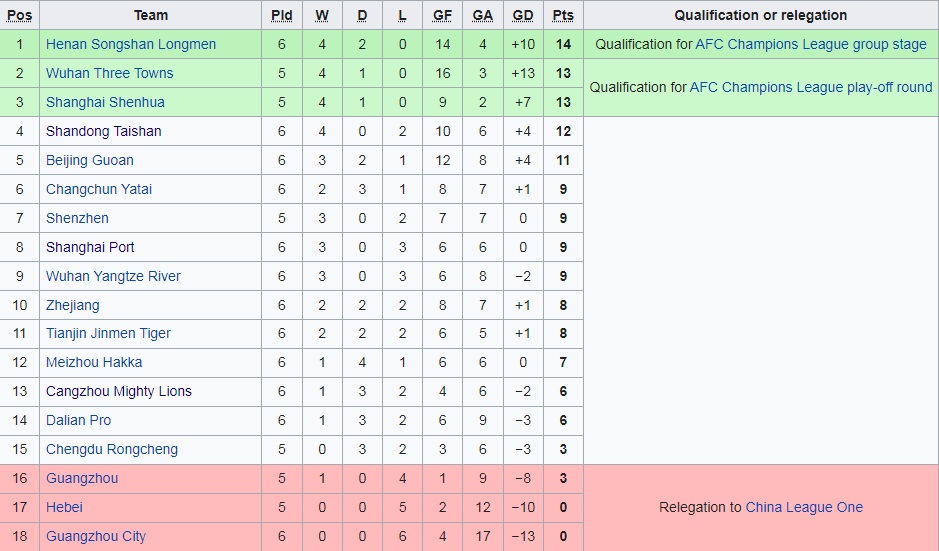Click AFC Champions League play-off round link
This screenshot has width=939, height=551.
pos(811,87)
